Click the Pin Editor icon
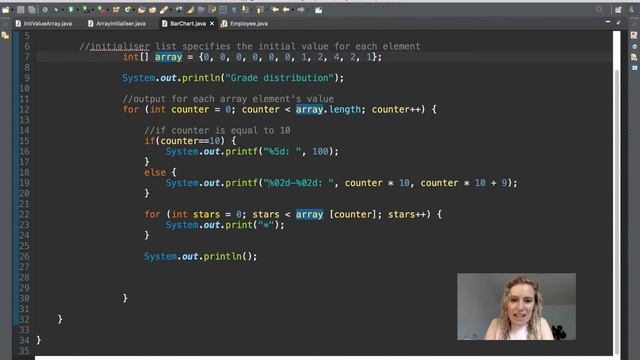The image size is (640, 360). pyautogui.click(x=318, y=10)
